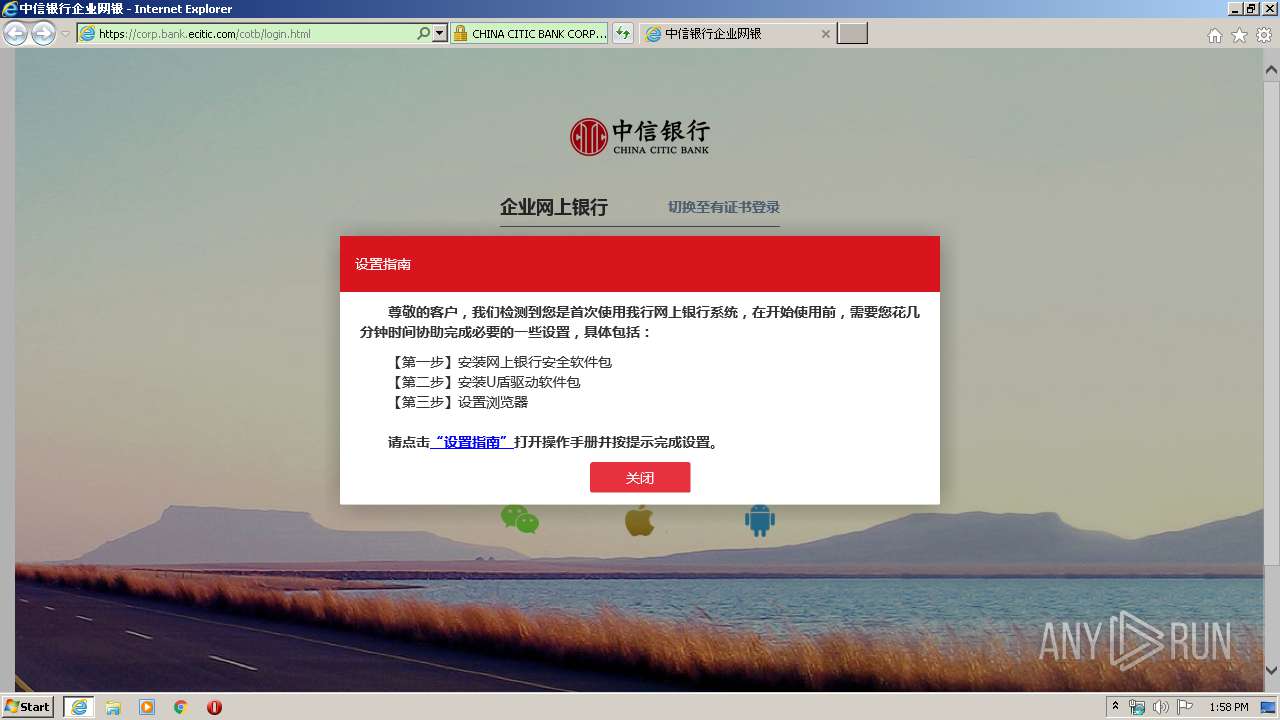The height and width of the screenshot is (720, 1280).
Task: Click the browser Forward arrow button
Action: click(x=43, y=34)
